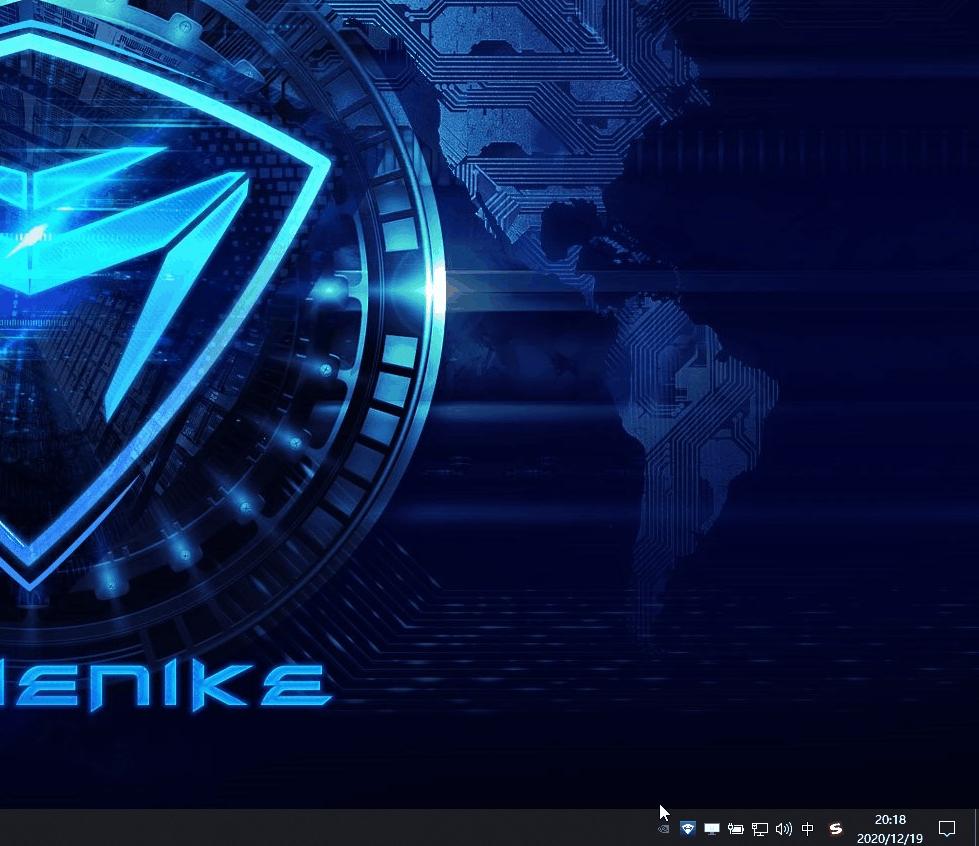Click the cyan arrow shape inside the shield

tap(175, 281)
